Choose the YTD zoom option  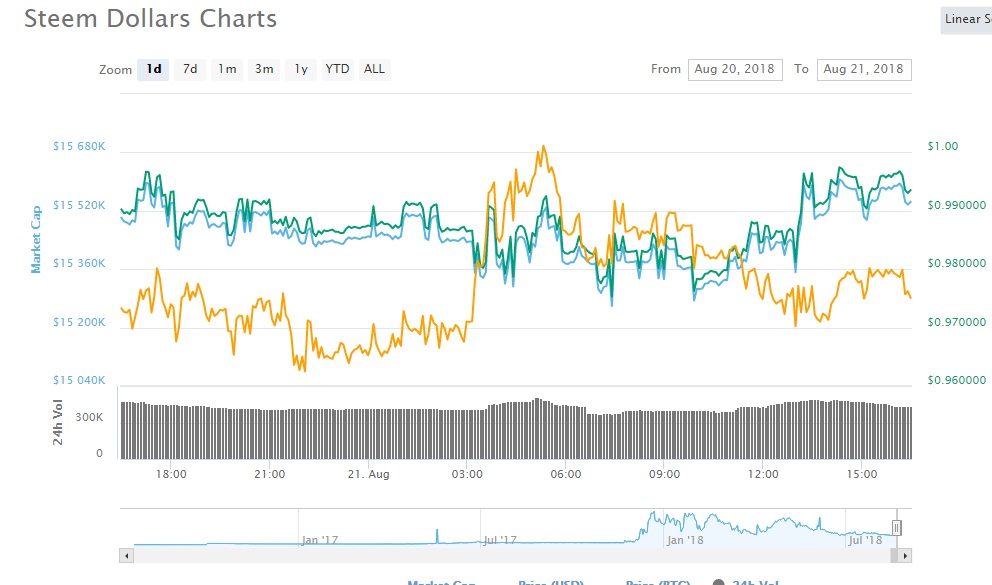(x=337, y=69)
